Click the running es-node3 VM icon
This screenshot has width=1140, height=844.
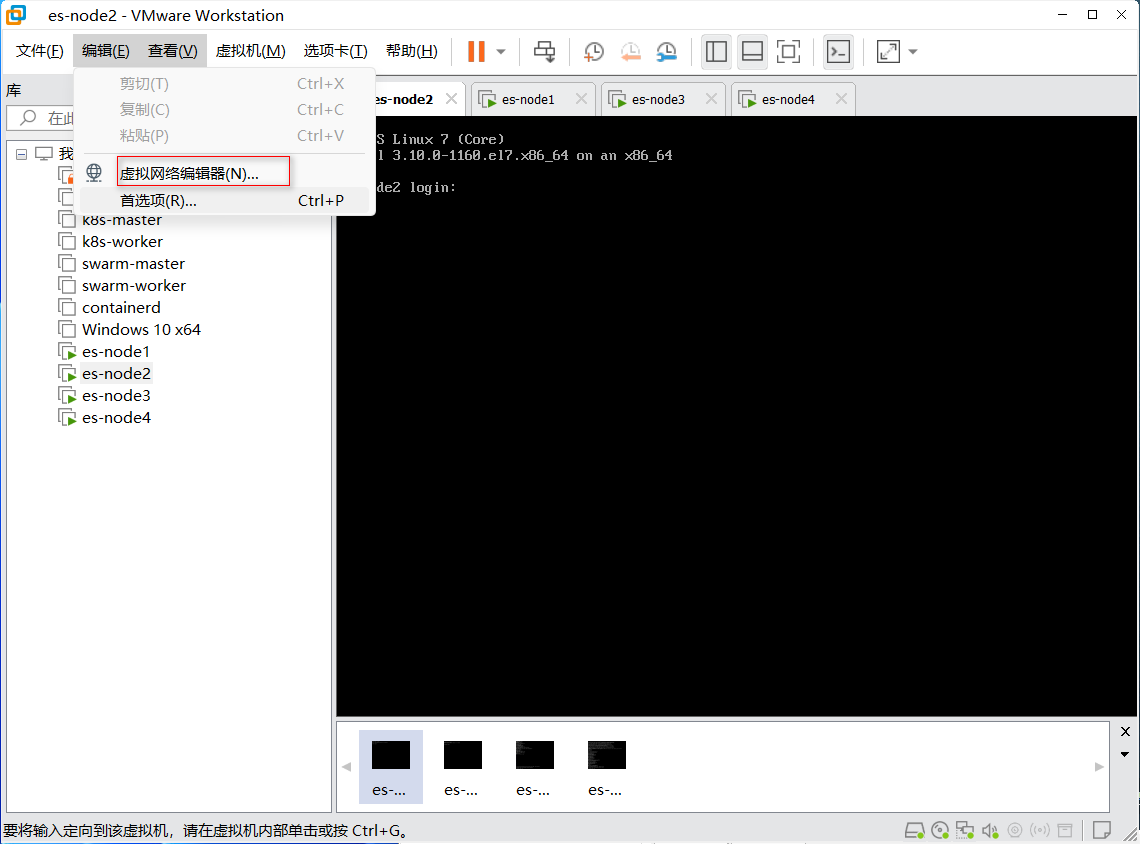[68, 395]
